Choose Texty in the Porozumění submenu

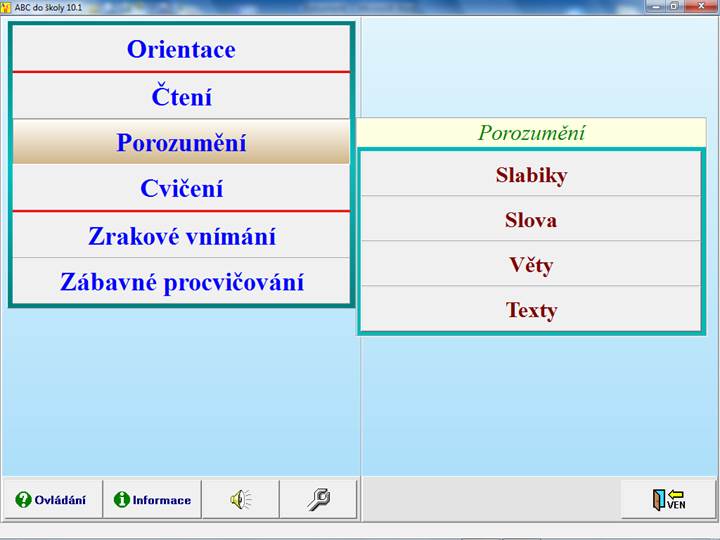point(531,309)
